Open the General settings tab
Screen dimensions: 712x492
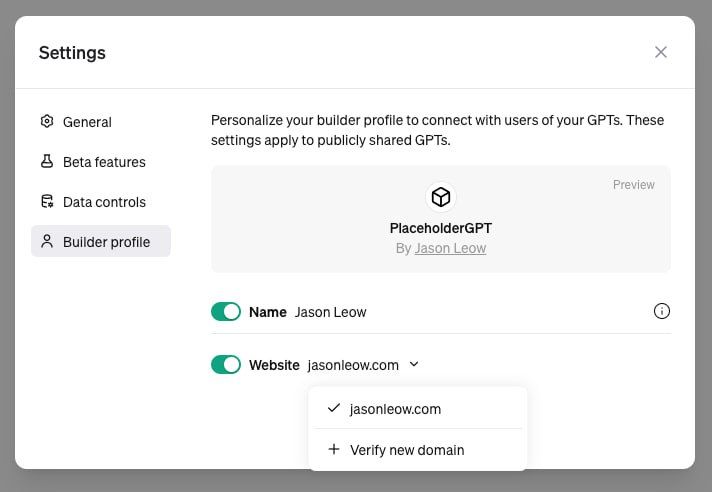tap(87, 122)
